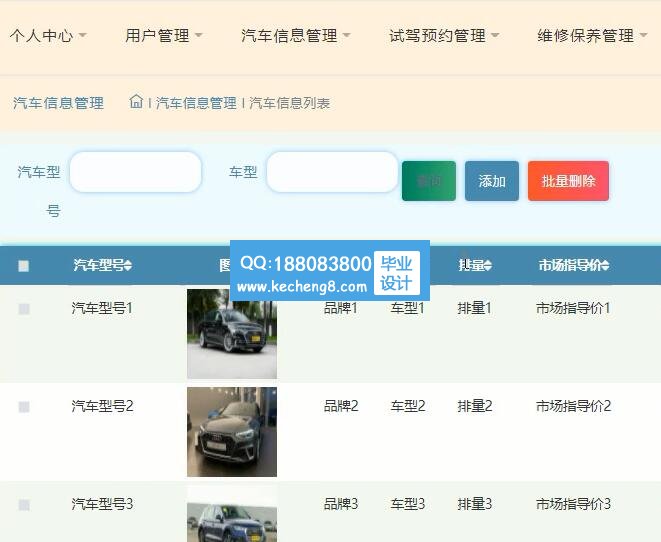661x542 pixels.
Task: Toggle the select-all checkbox in table header
Action: (x=24, y=266)
